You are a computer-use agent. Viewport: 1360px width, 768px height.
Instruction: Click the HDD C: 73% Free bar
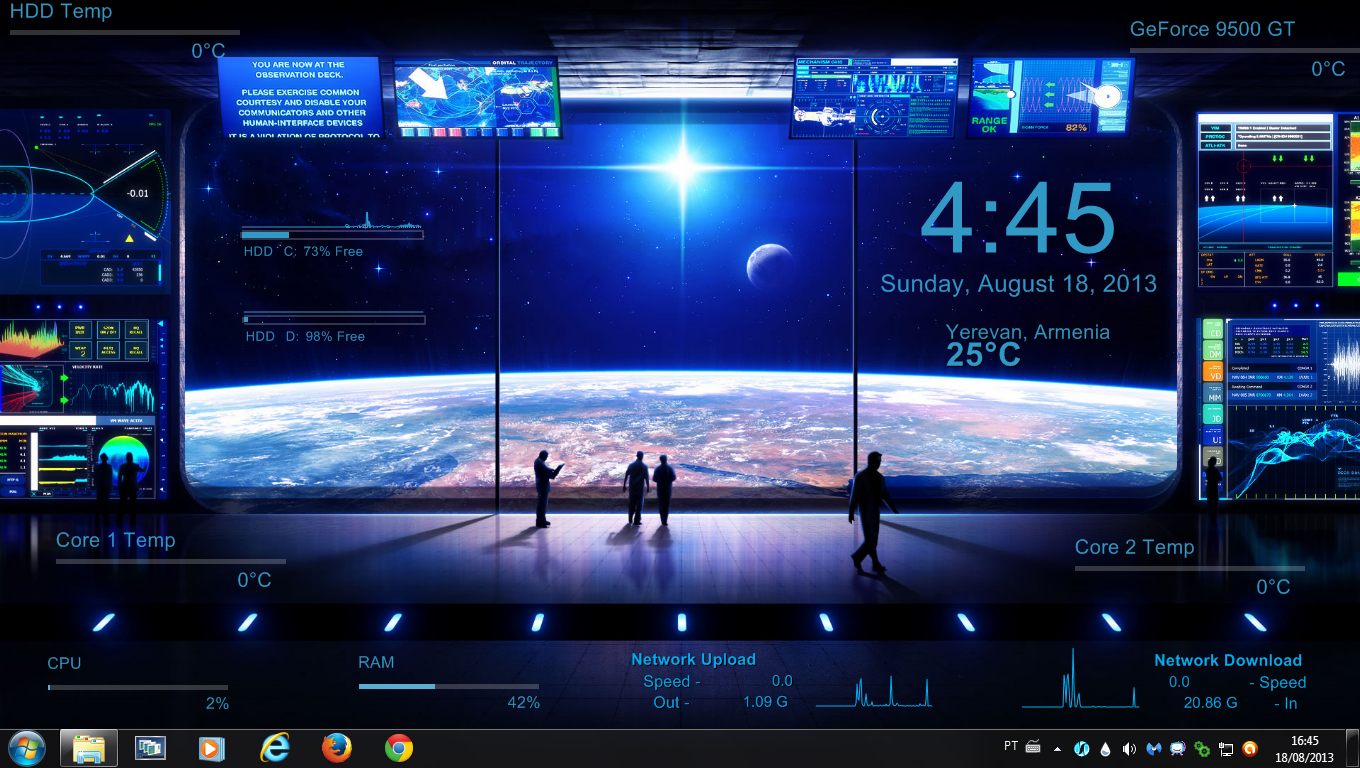[332, 235]
